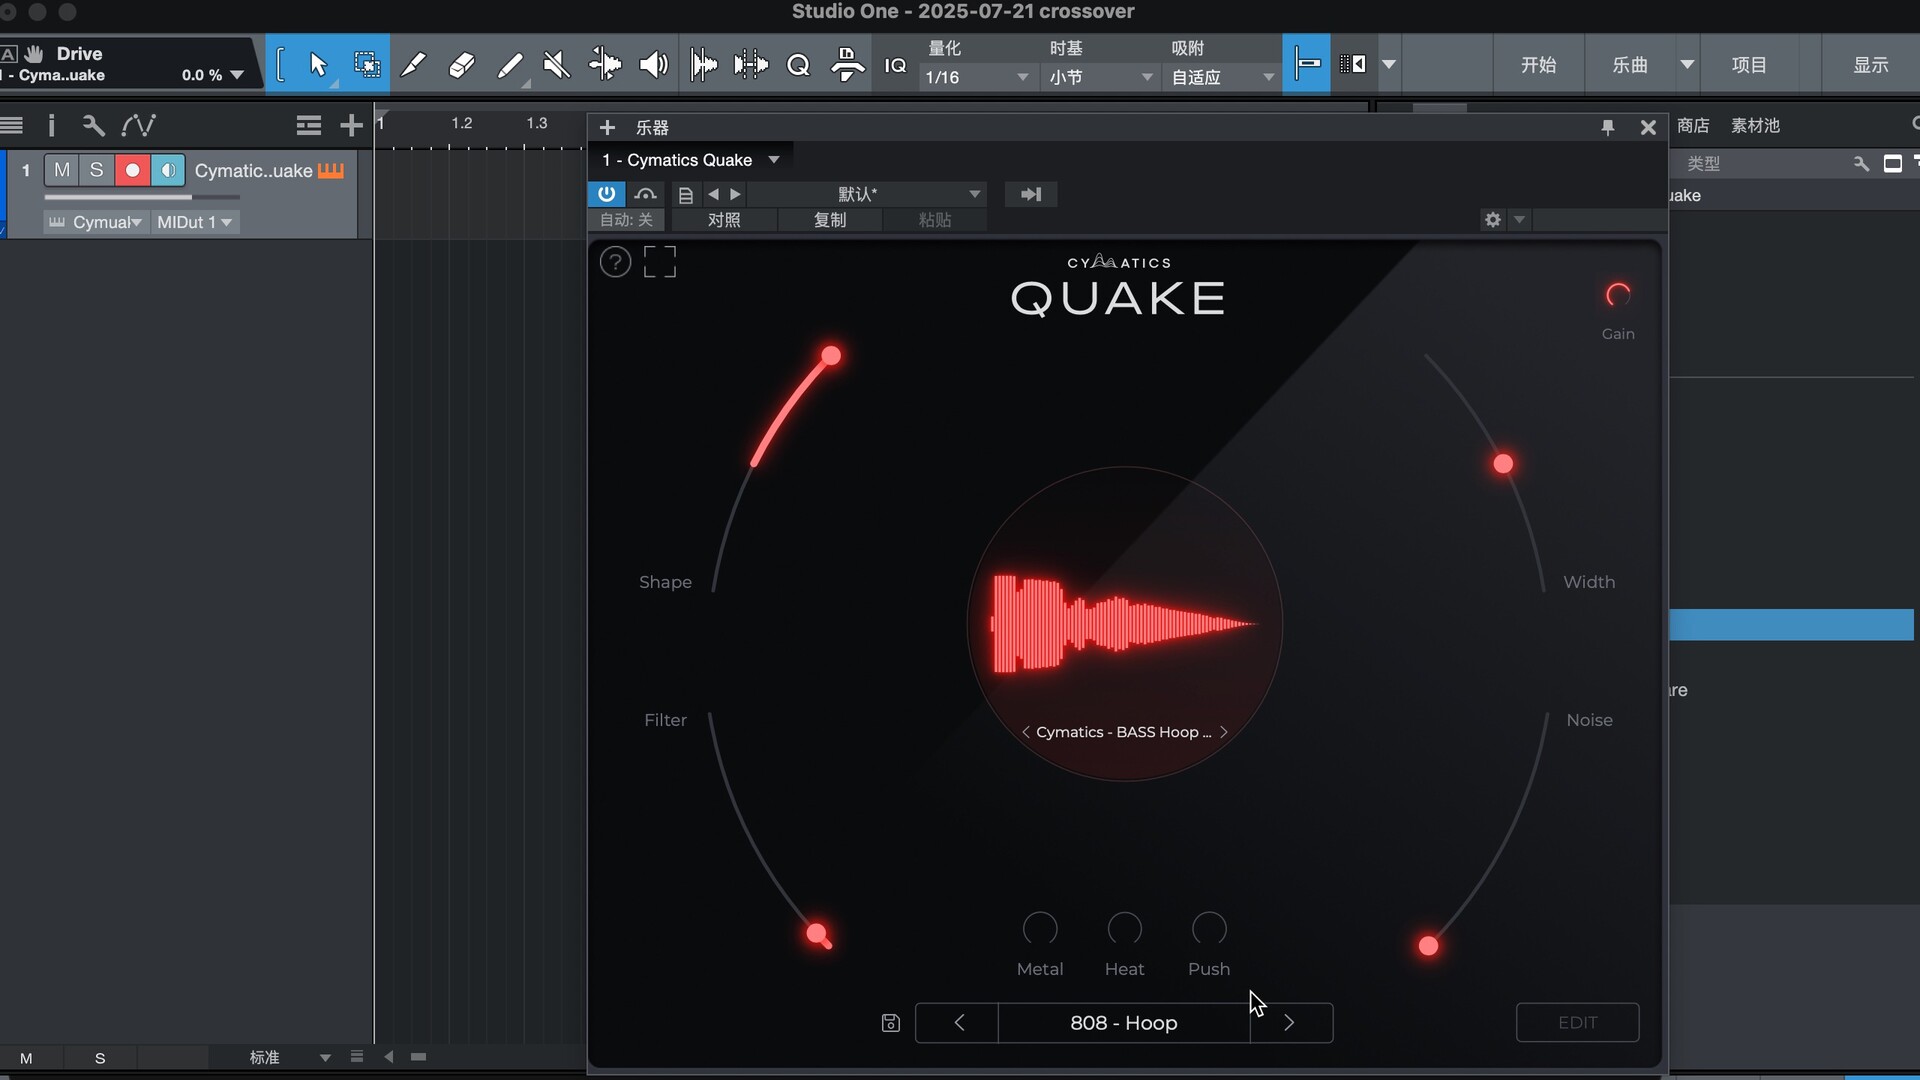This screenshot has width=1920, height=1080.
Task: Click the add track plus icon
Action: [351, 125]
